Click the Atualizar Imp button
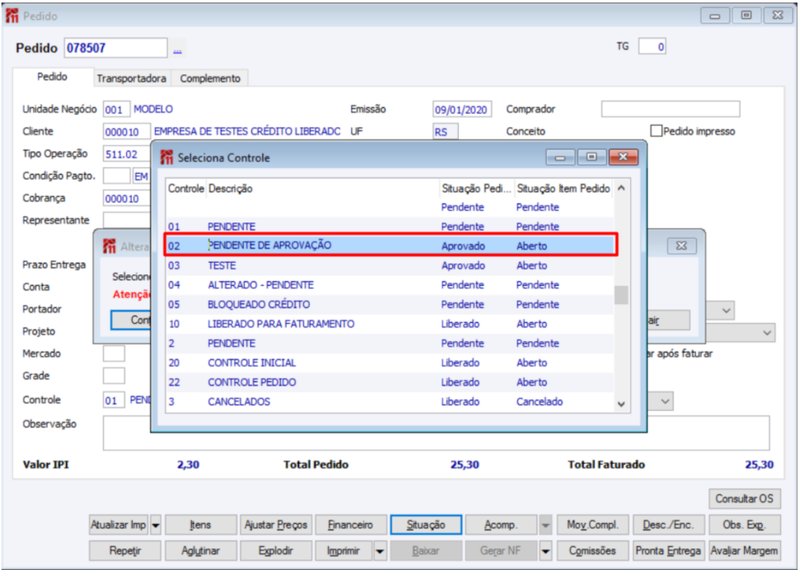 [x=118, y=525]
